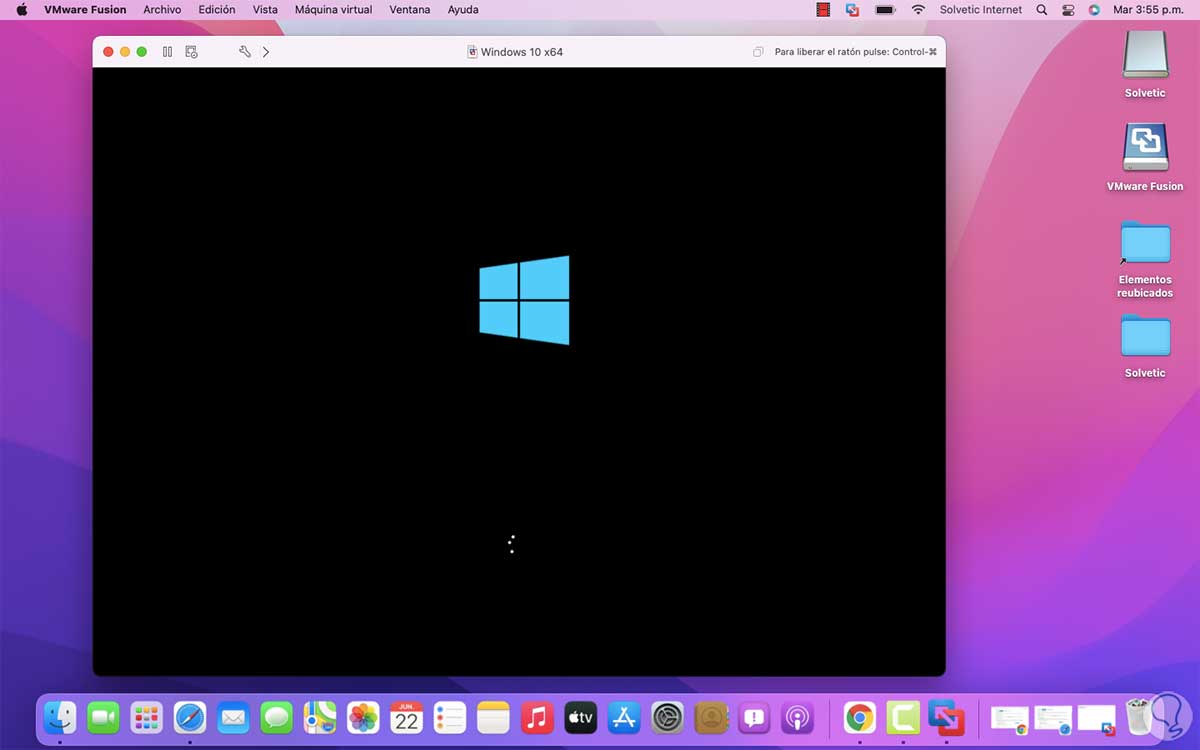
Task: Open Music from the Dock
Action: pos(537,717)
